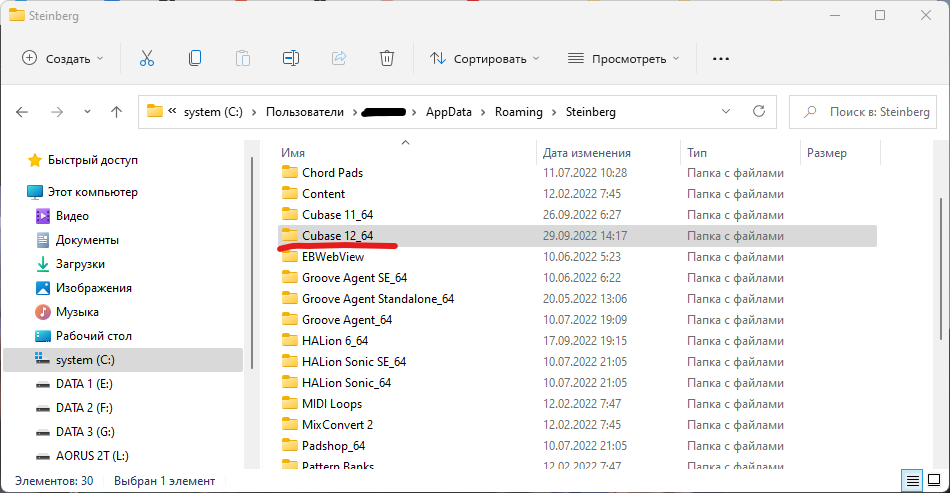Click the folder icon in the address bar

point(155,111)
